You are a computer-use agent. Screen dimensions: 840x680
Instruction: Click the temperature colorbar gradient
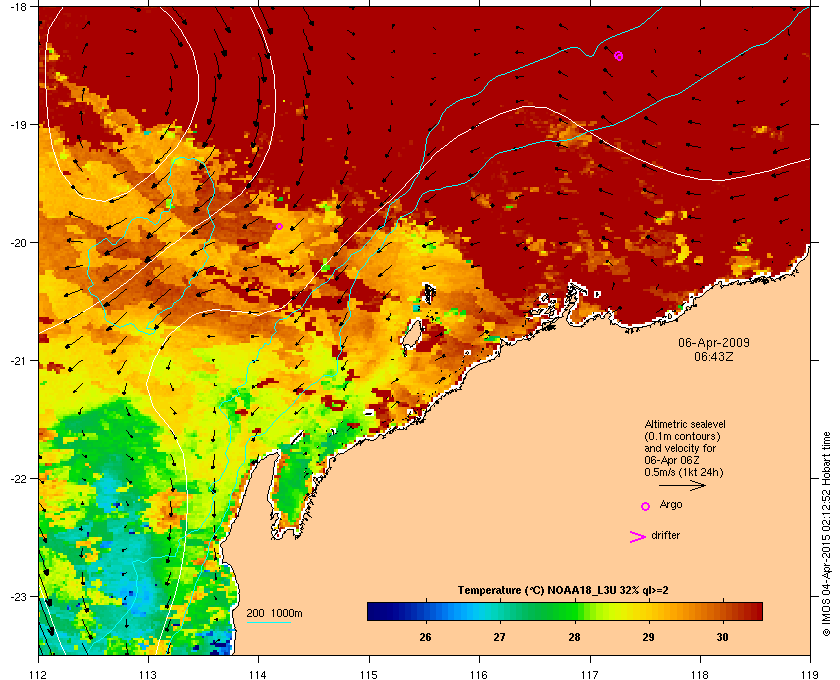(565, 611)
